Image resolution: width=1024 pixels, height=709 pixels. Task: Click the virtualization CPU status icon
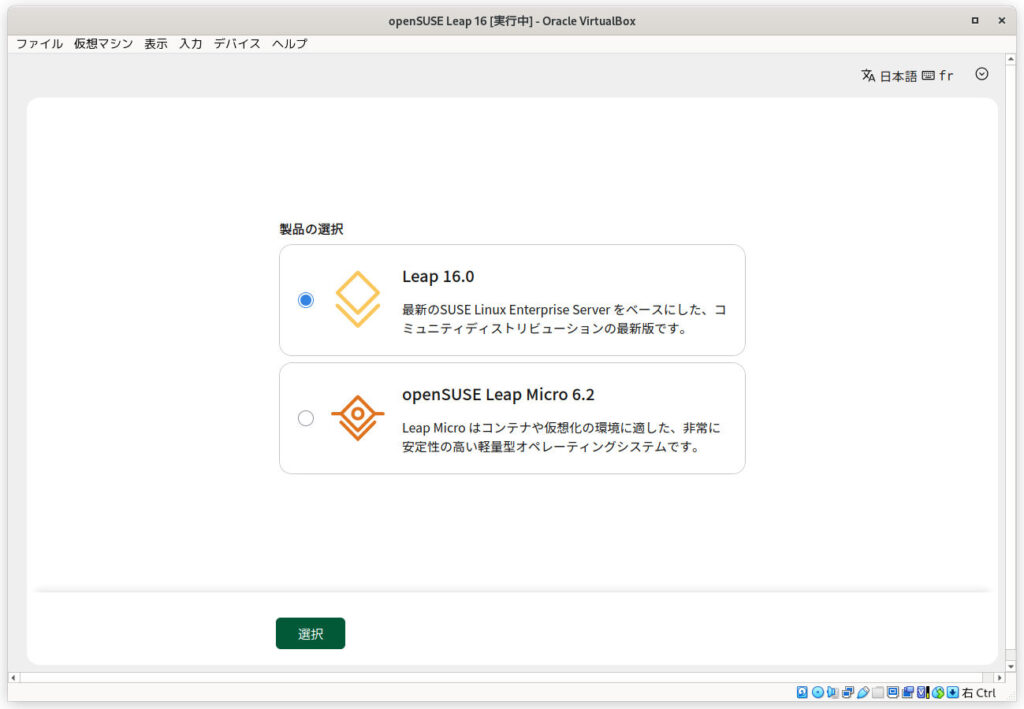[x=923, y=693]
